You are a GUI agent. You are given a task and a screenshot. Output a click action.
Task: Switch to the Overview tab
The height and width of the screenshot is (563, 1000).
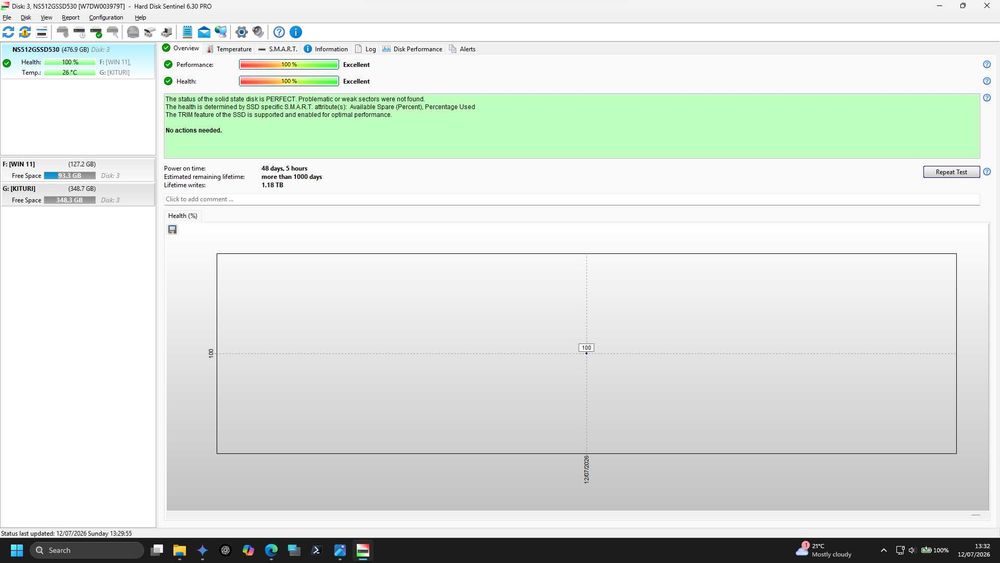pyautogui.click(x=180, y=48)
